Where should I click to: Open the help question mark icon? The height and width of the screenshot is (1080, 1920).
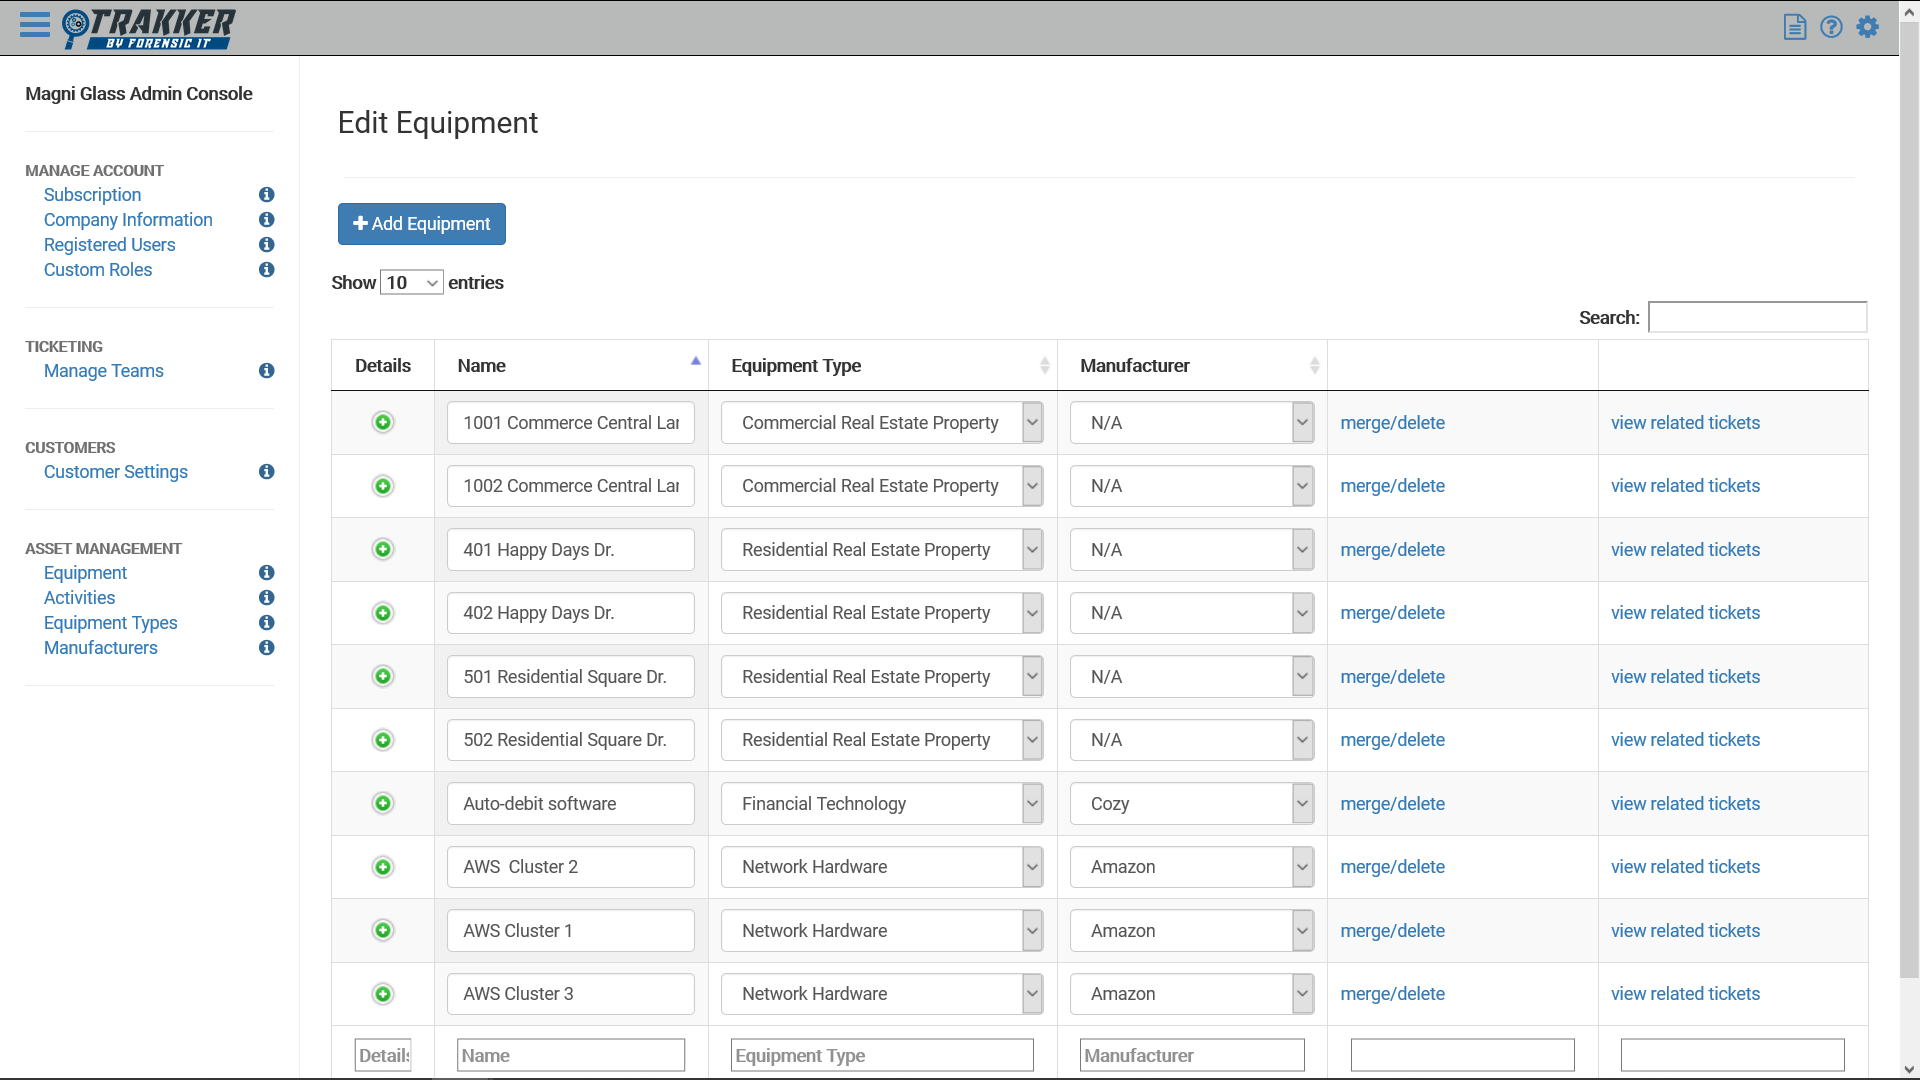coord(1831,27)
